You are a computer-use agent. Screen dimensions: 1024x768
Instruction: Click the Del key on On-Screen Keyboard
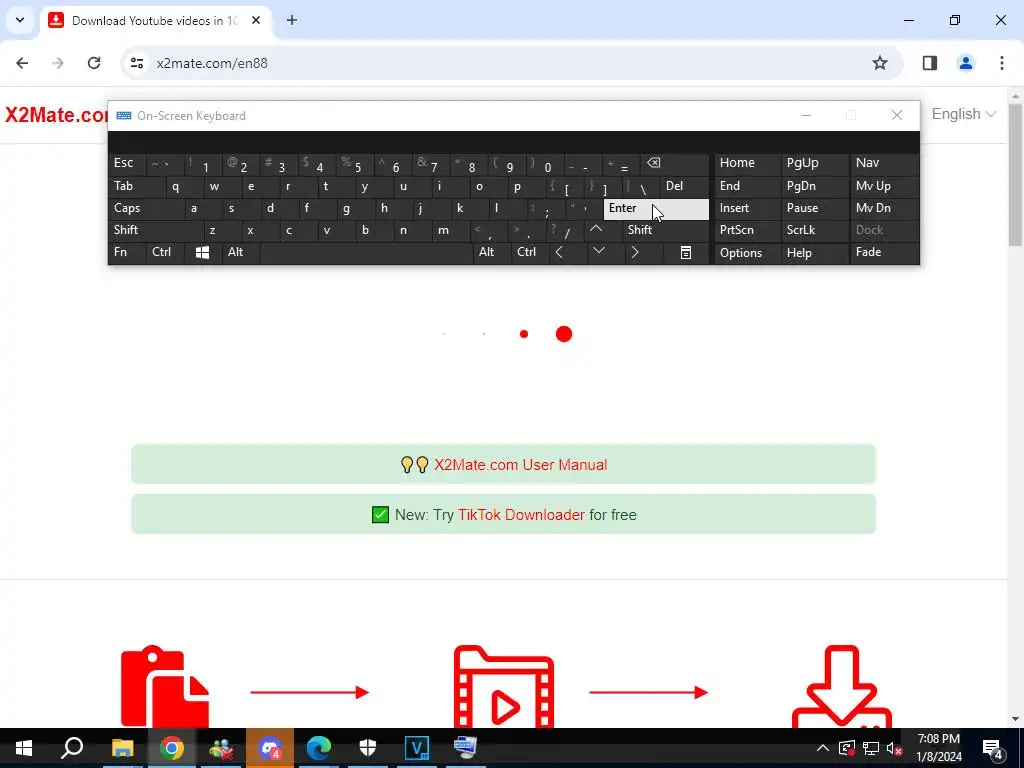684,186
